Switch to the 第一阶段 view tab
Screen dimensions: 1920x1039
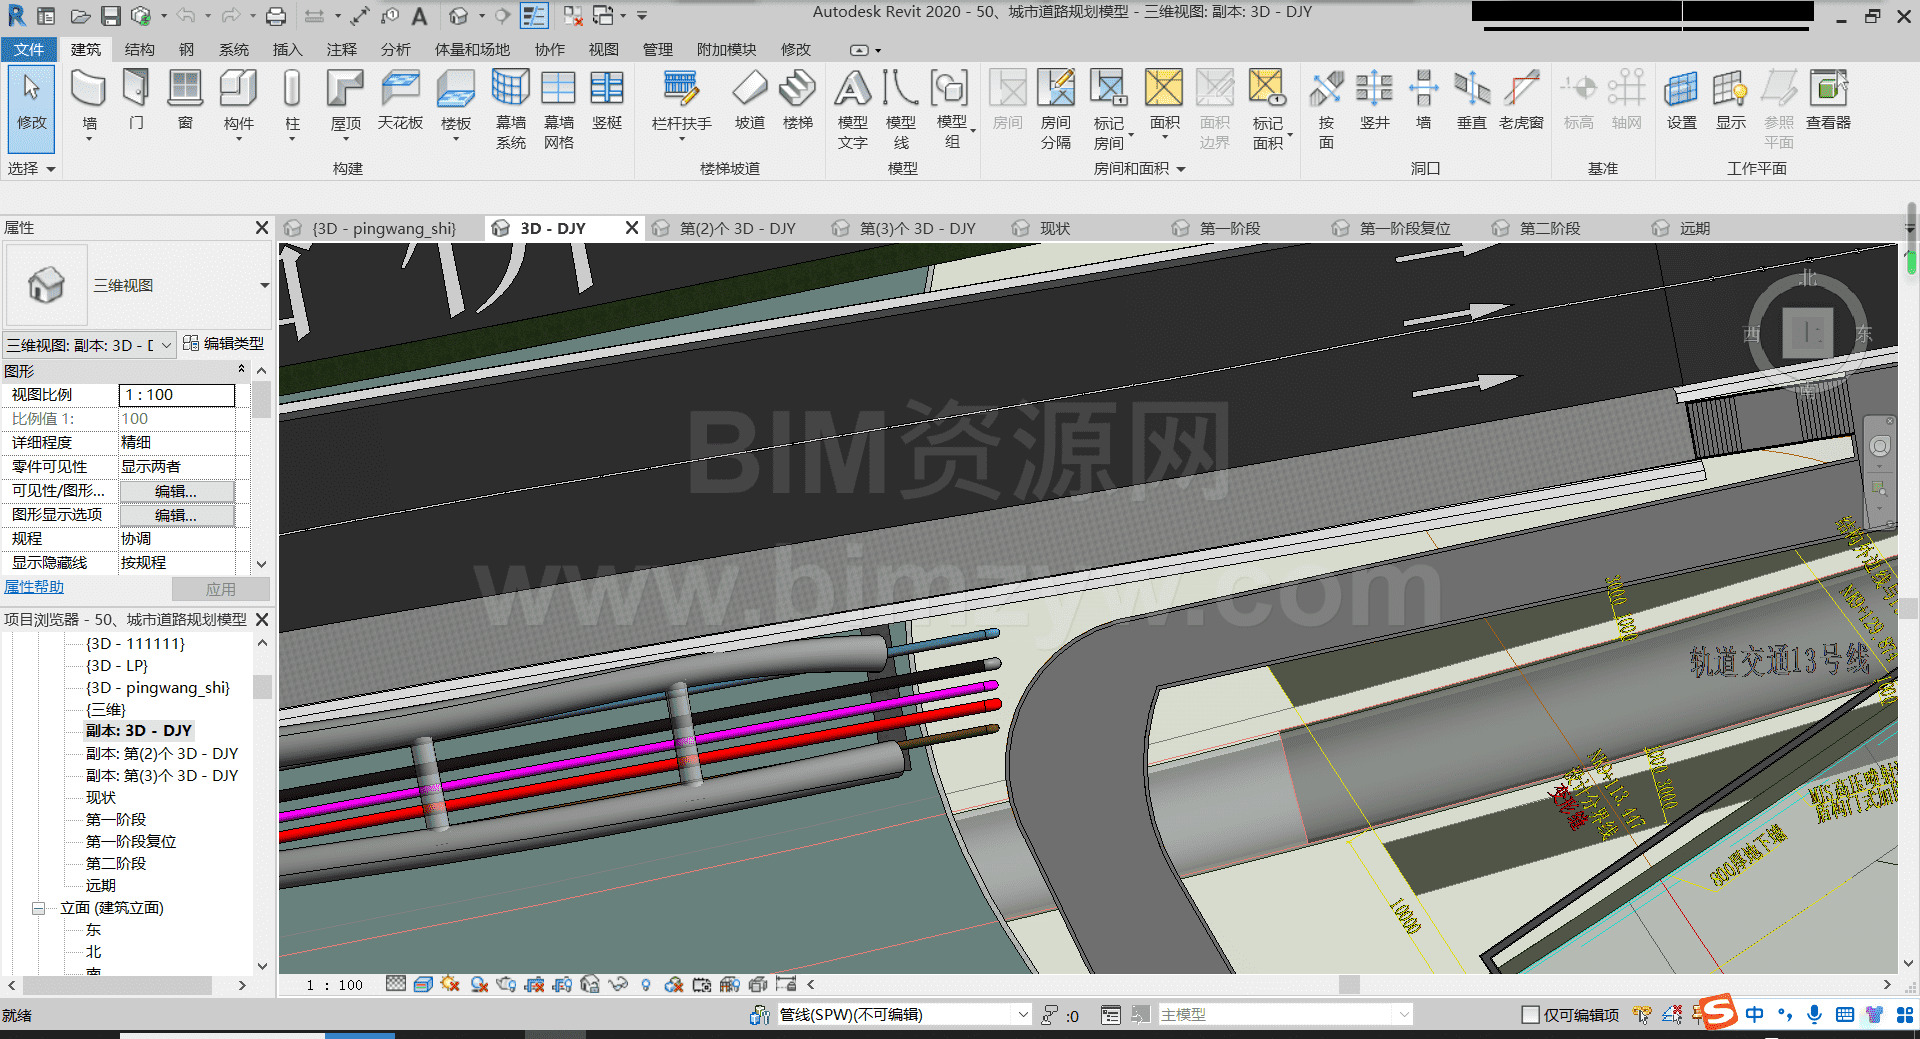(x=1230, y=229)
